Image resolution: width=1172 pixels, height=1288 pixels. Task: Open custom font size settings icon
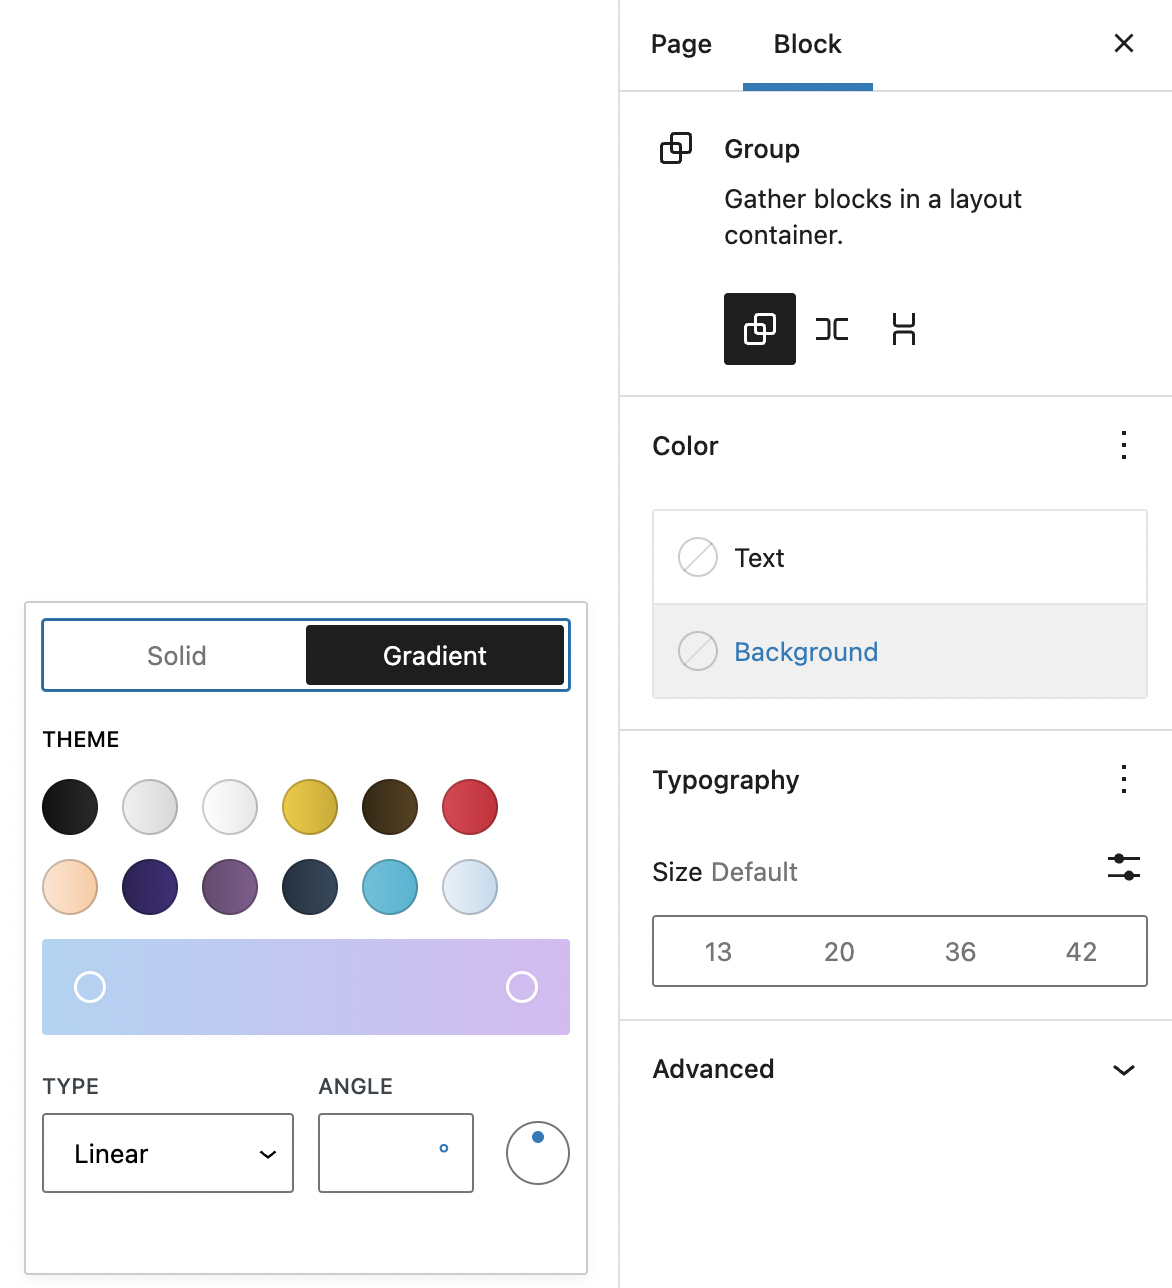click(x=1123, y=868)
